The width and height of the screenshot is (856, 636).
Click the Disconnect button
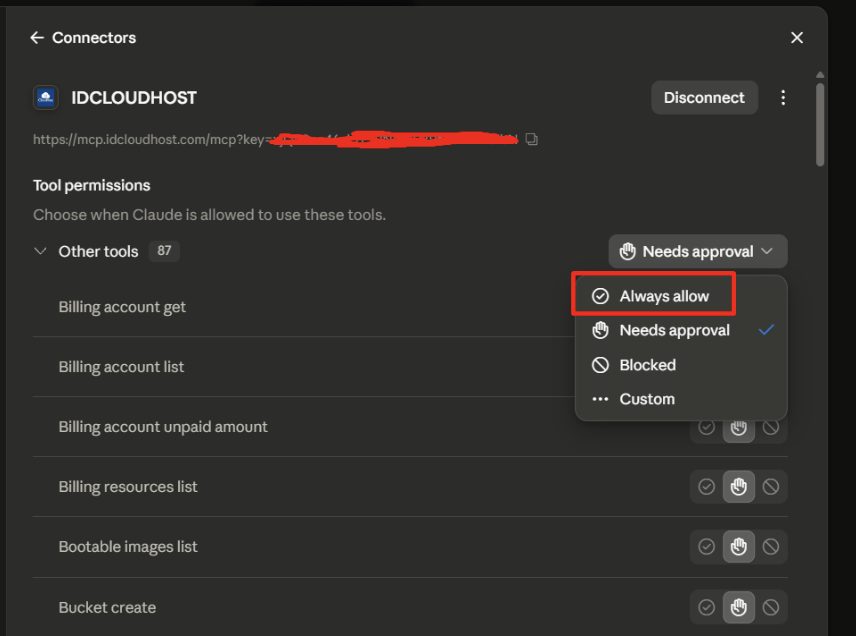[704, 98]
